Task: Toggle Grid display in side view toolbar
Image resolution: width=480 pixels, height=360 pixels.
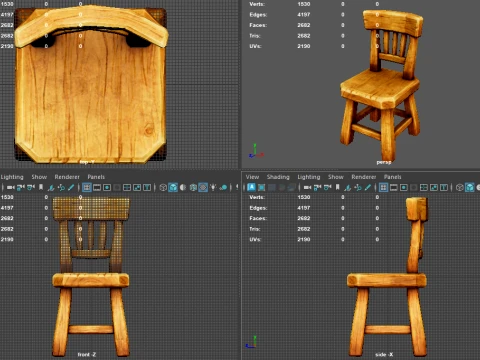Action: [x=383, y=187]
